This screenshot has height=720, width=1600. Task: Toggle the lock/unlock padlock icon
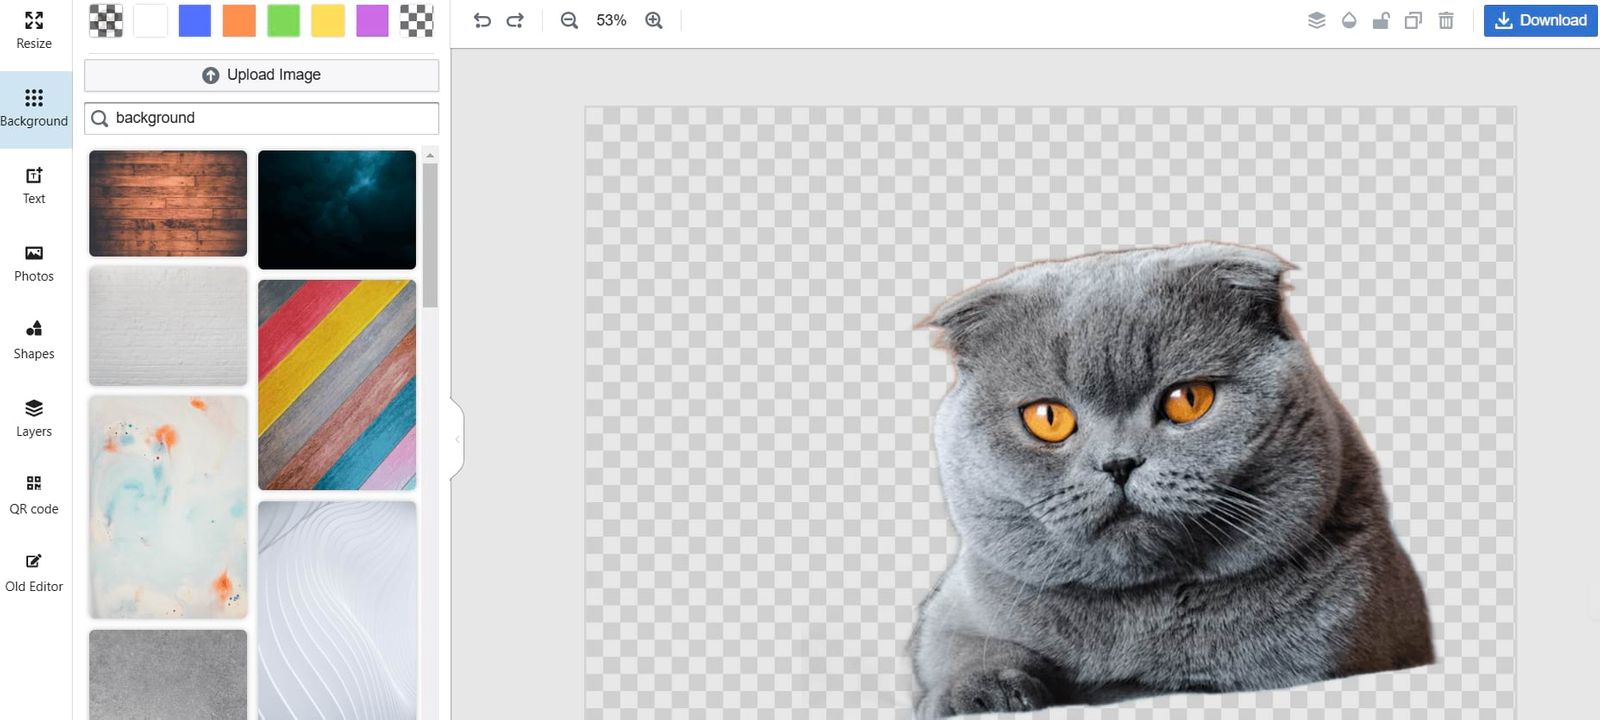(x=1381, y=20)
